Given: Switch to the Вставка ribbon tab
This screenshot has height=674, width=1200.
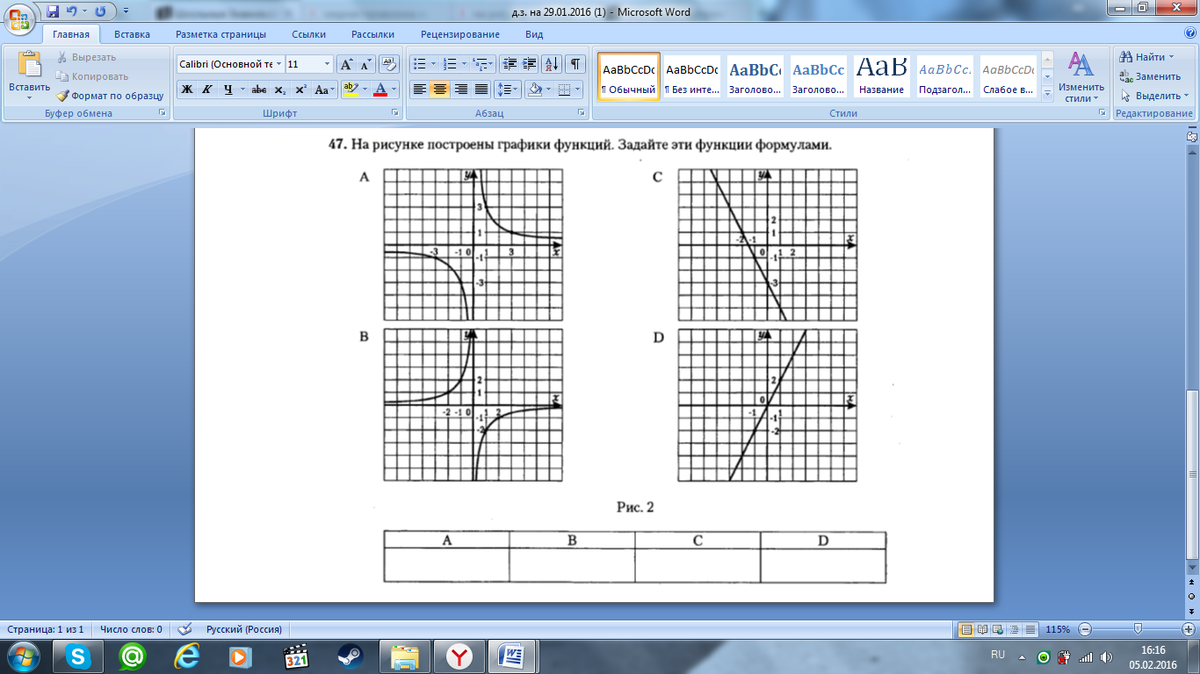Looking at the screenshot, I should pos(132,34).
